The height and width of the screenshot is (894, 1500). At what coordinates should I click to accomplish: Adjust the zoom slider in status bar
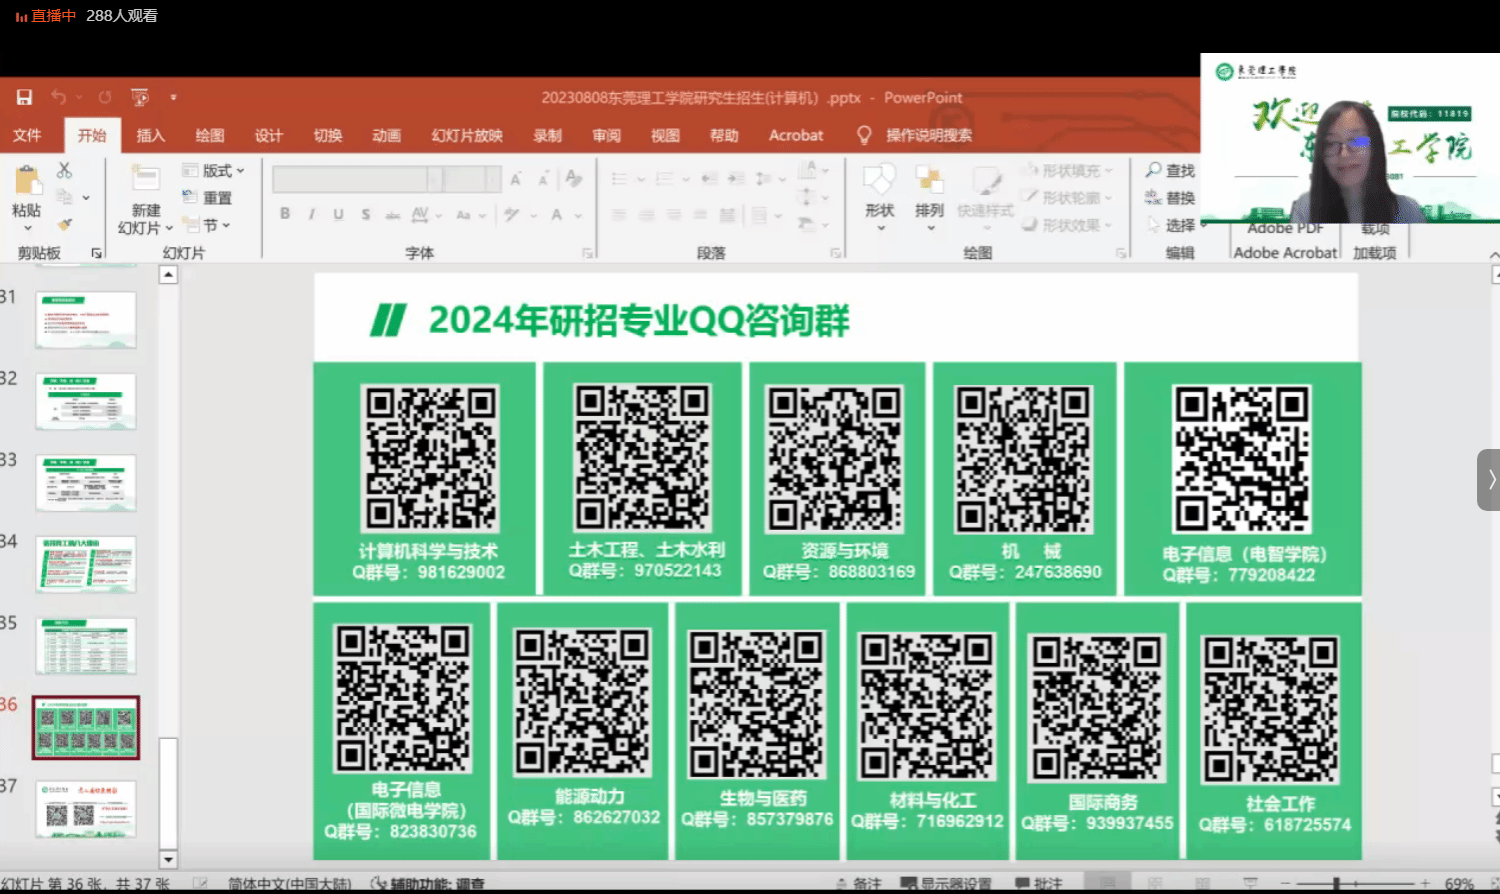(x=1337, y=884)
